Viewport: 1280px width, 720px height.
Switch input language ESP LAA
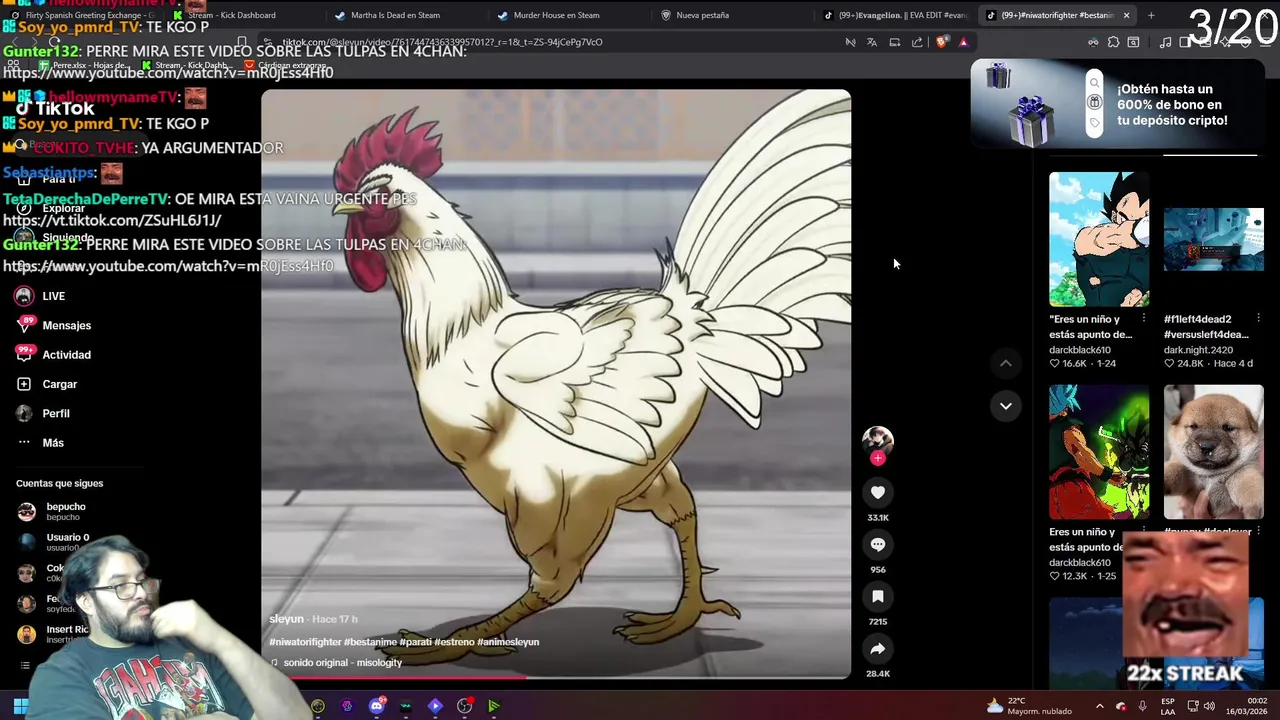pos(1167,706)
